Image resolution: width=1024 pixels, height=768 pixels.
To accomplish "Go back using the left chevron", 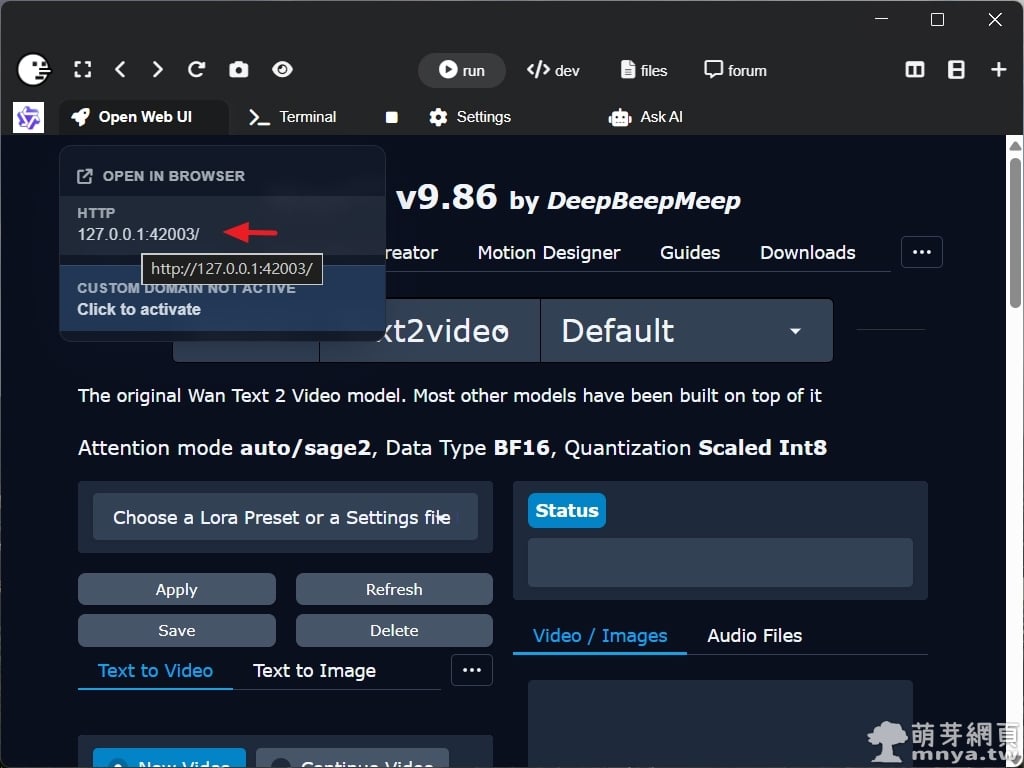I will (120, 69).
